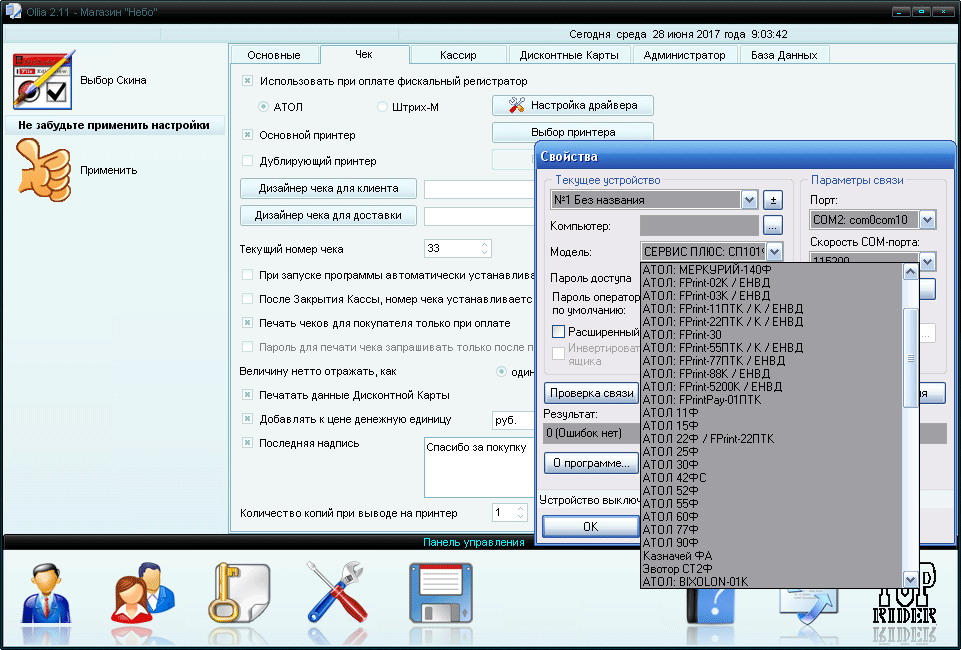Toggle Добавлять к цене денежную единицу checkbox

pos(248,419)
